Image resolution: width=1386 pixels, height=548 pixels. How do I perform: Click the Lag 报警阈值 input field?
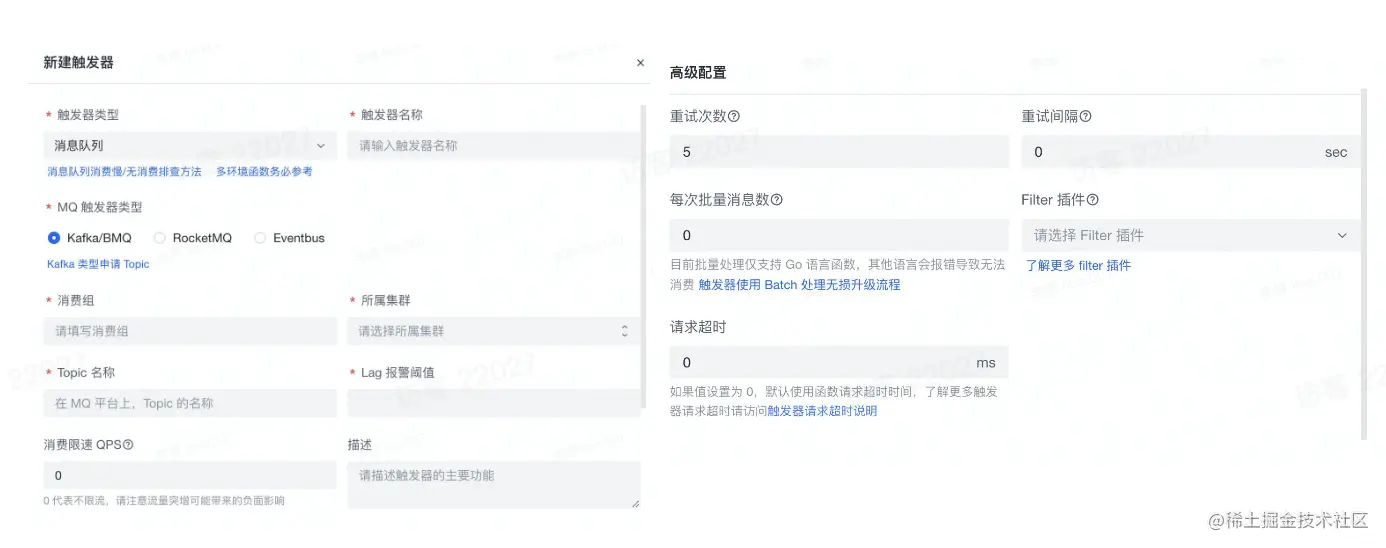click(x=493, y=403)
